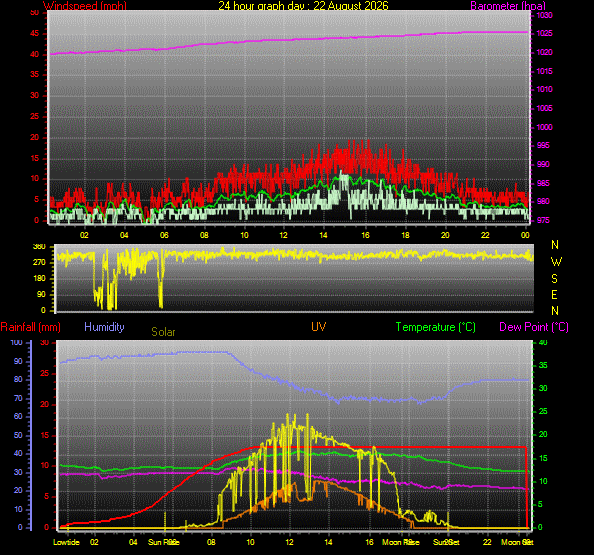Click the "Rainfall (mm)" legend label
594x555 pixels.
(x=31, y=327)
